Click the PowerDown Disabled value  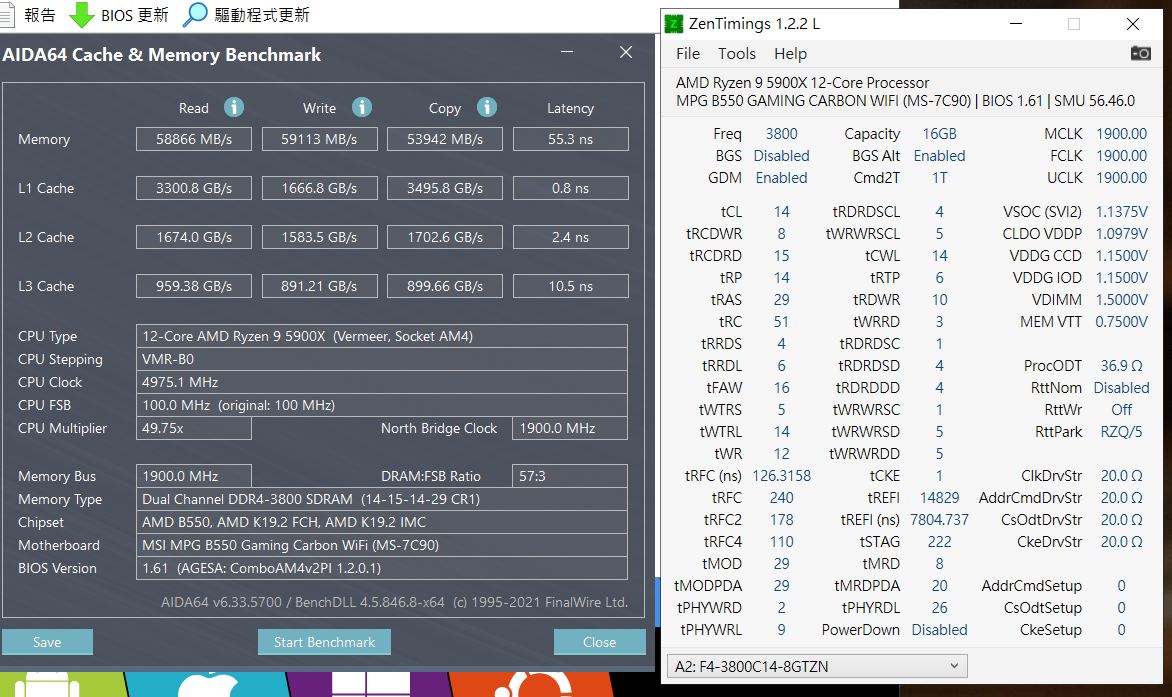point(940,630)
